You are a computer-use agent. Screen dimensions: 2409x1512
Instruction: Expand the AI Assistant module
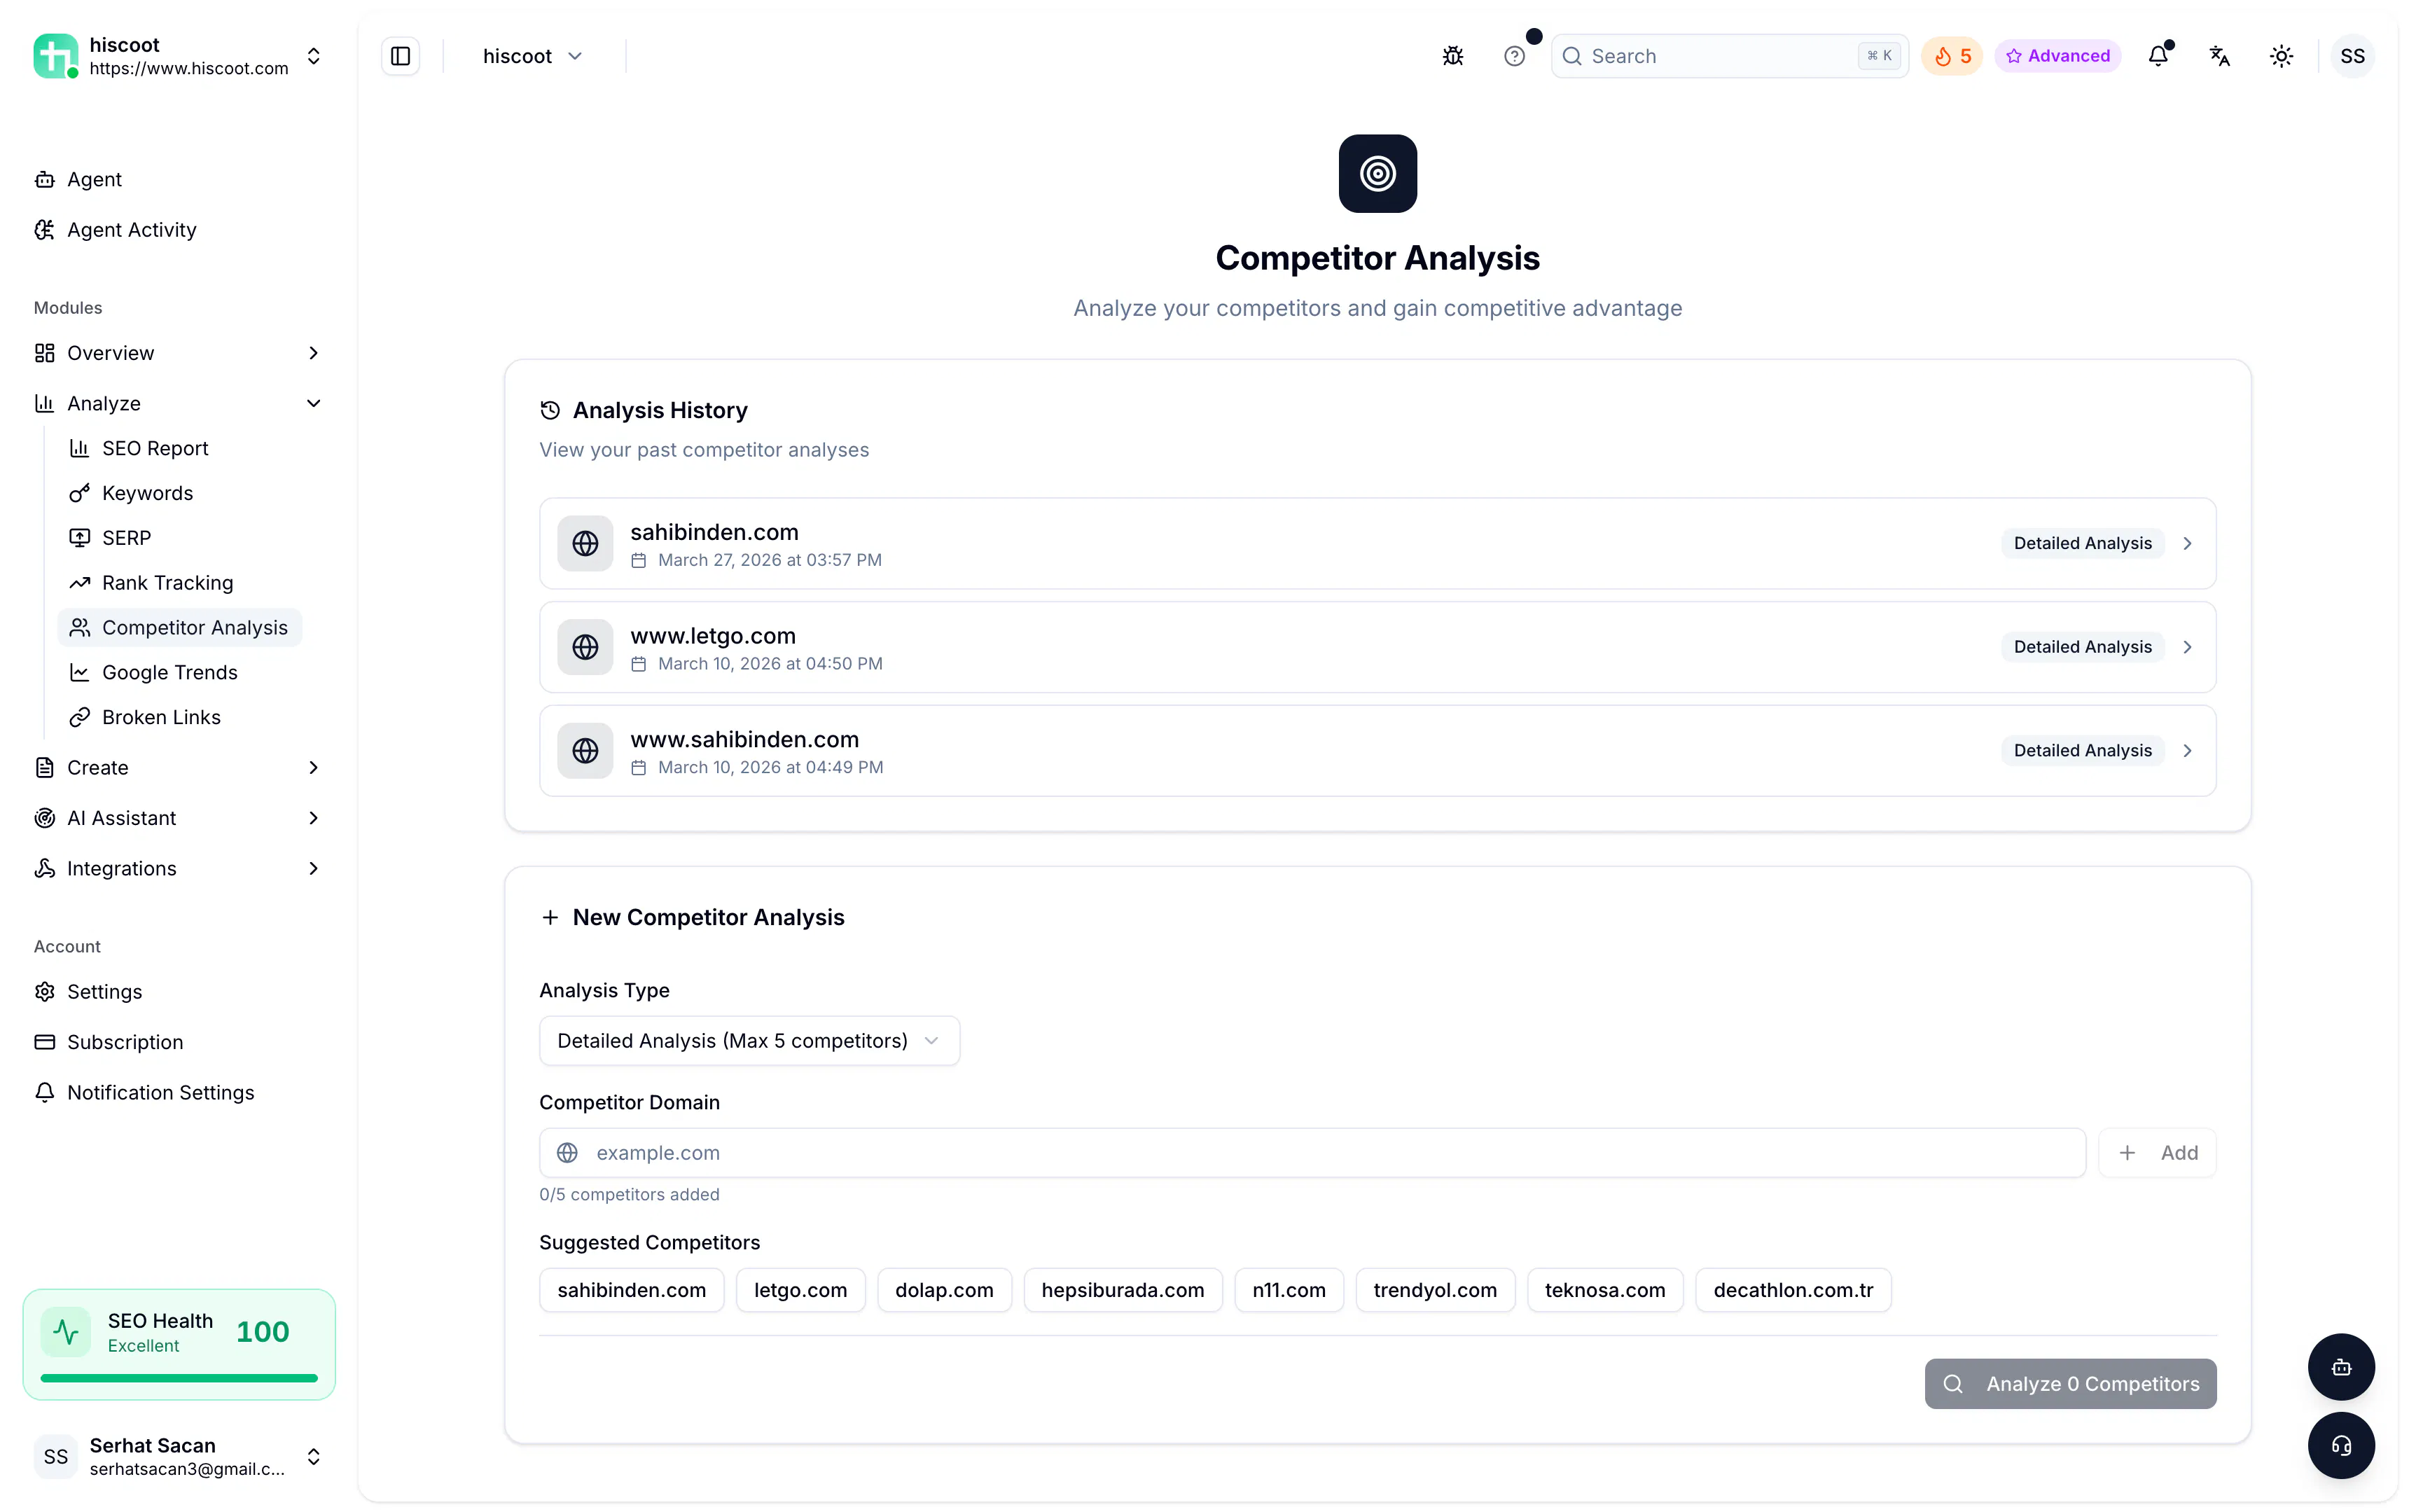[178, 818]
